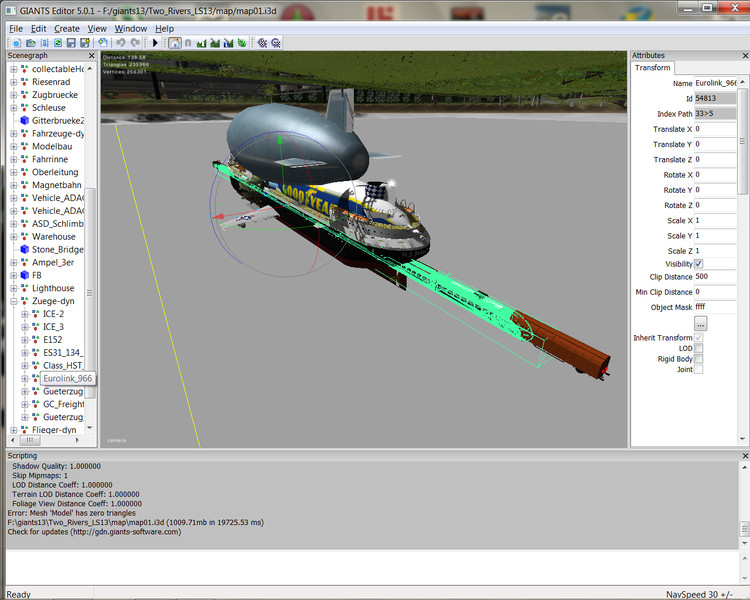
Task: Open the Window menu
Action: (131, 29)
